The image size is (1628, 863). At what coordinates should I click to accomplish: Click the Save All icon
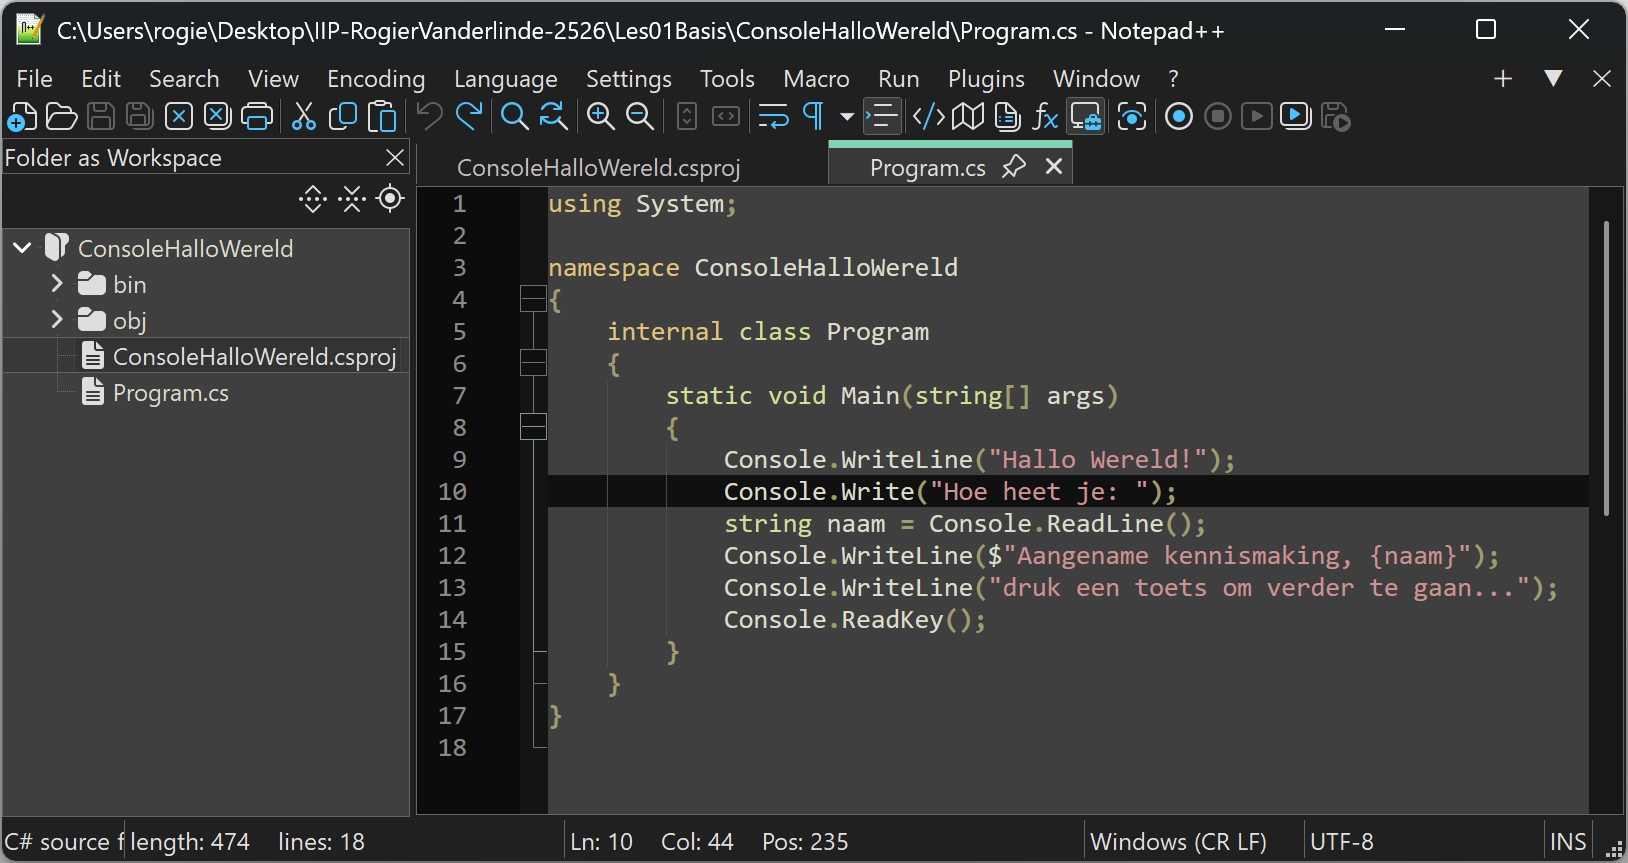(140, 117)
